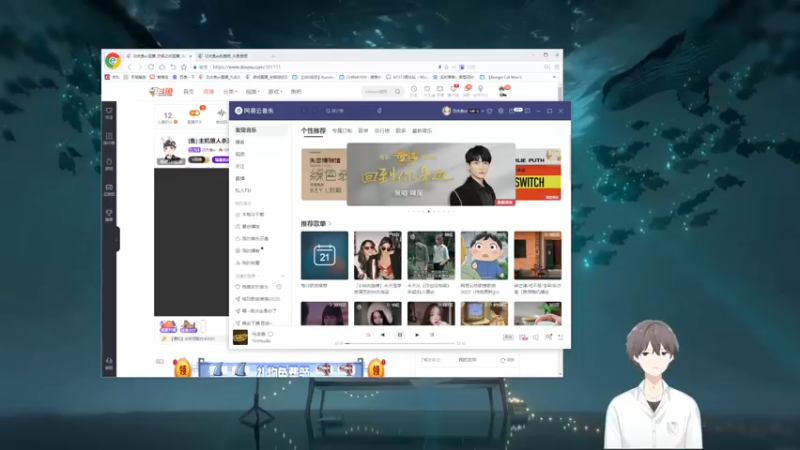Open the daily recommendation calendar 21 cover
Image resolution: width=800 pixels, height=450 pixels.
pos(324,255)
